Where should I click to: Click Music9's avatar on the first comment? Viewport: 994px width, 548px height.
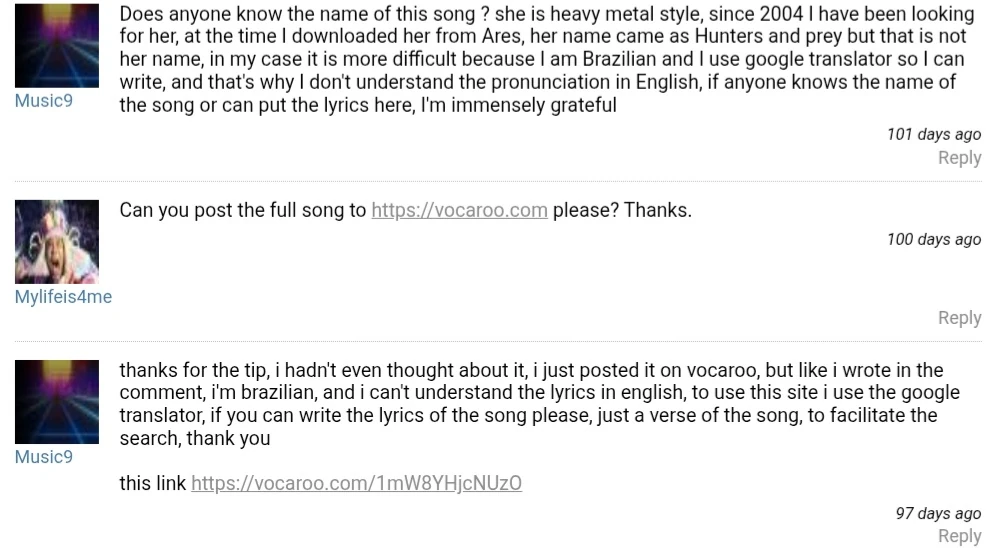coord(56,45)
